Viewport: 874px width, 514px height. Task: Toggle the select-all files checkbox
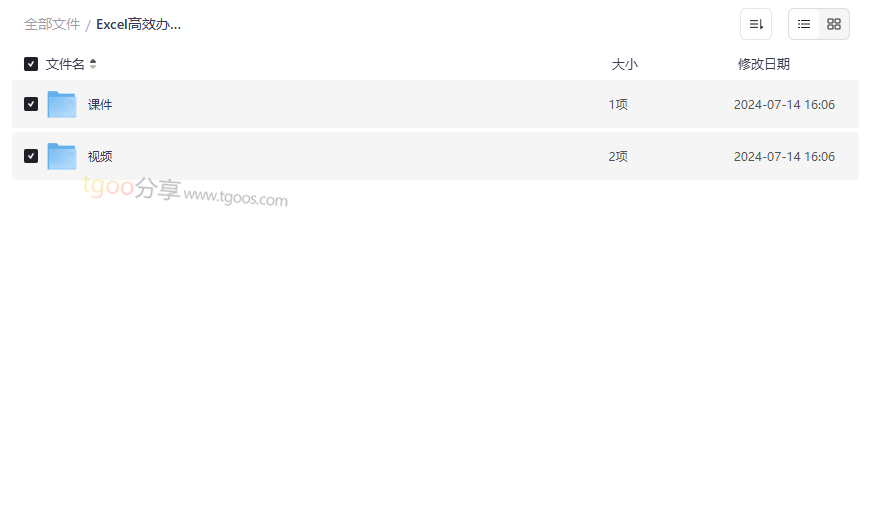click(x=31, y=64)
